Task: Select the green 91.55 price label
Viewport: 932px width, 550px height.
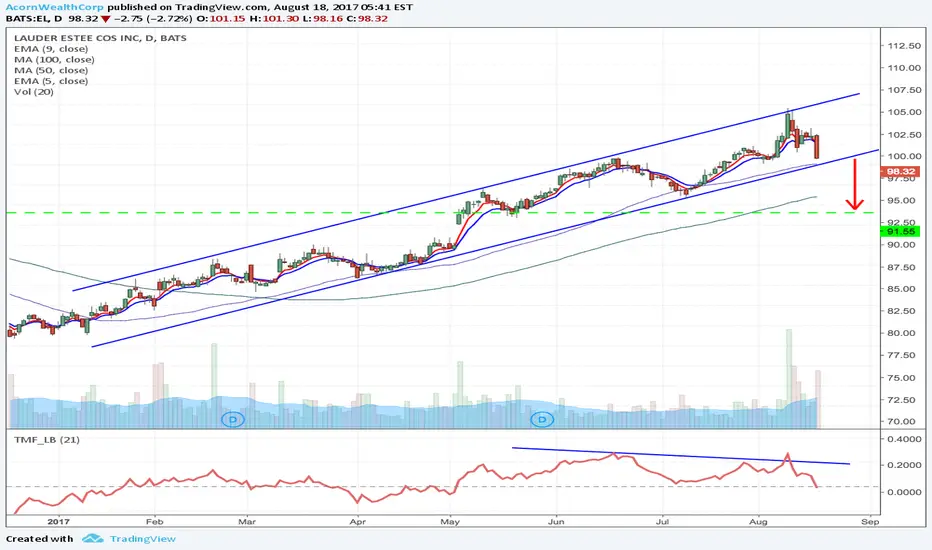Action: coord(901,231)
